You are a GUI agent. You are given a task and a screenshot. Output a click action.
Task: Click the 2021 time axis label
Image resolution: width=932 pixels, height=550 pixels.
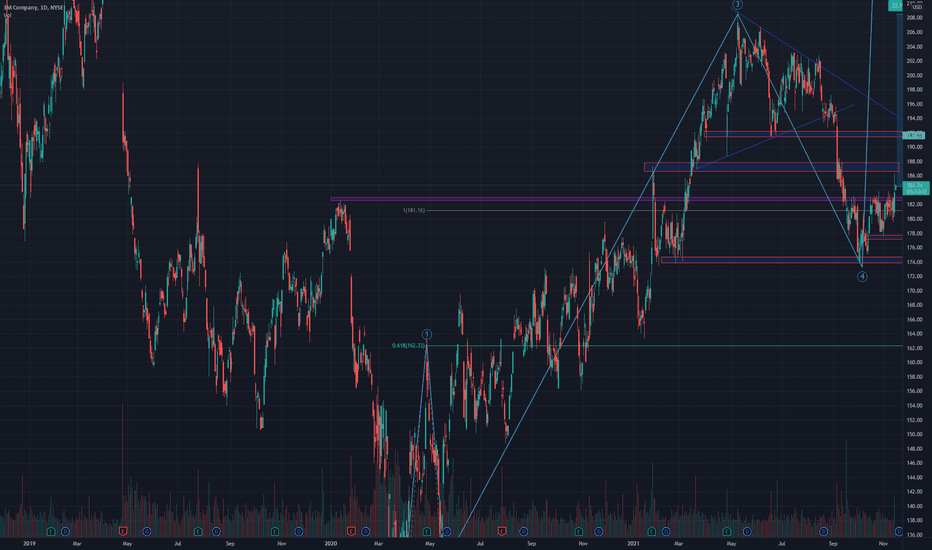[634, 543]
